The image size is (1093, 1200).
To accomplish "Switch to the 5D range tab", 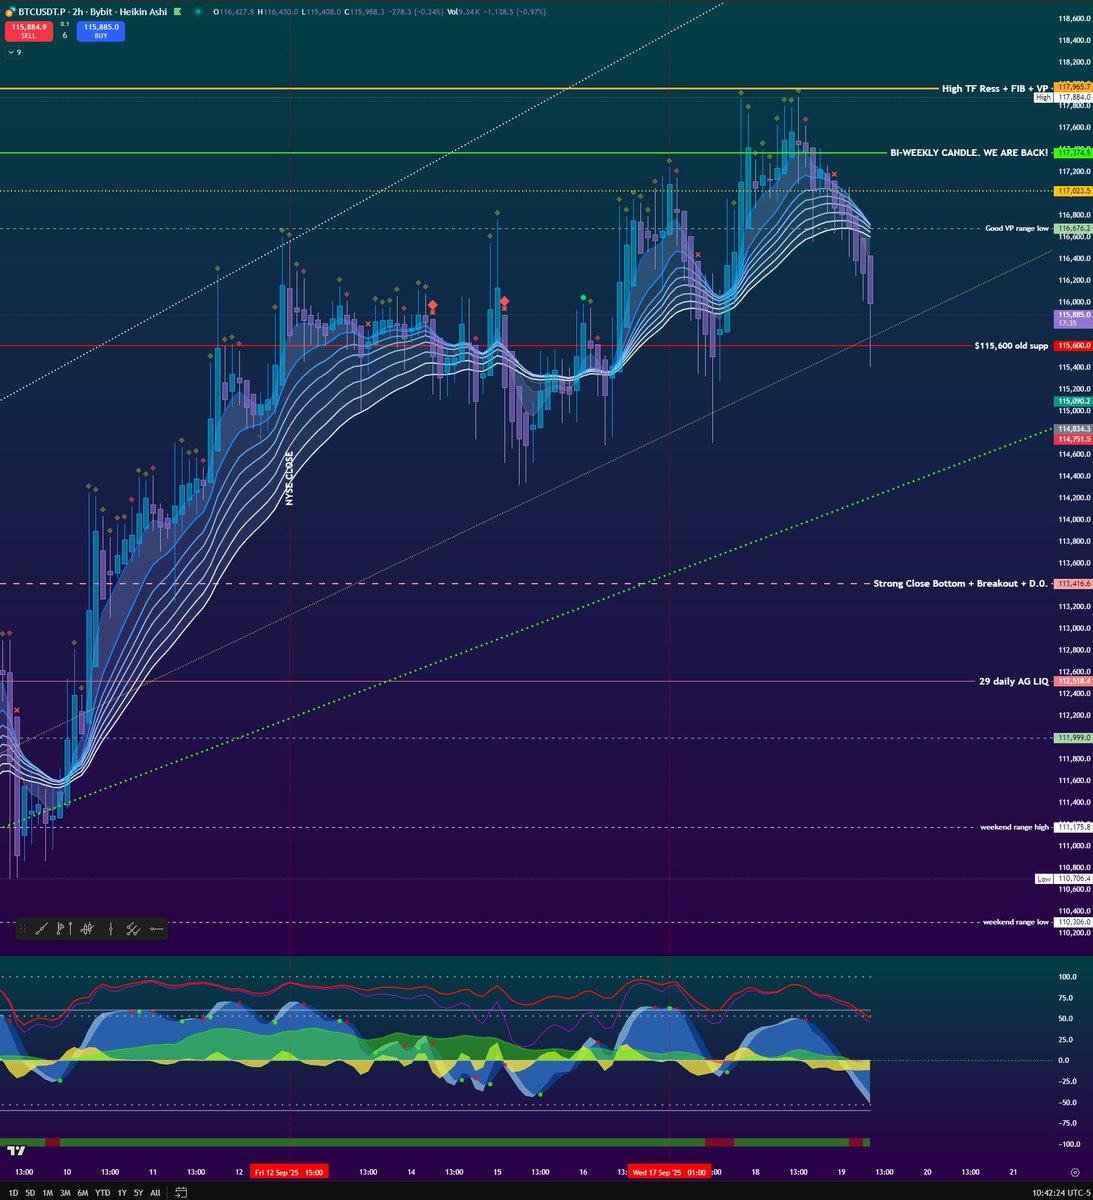I will [x=30, y=1192].
